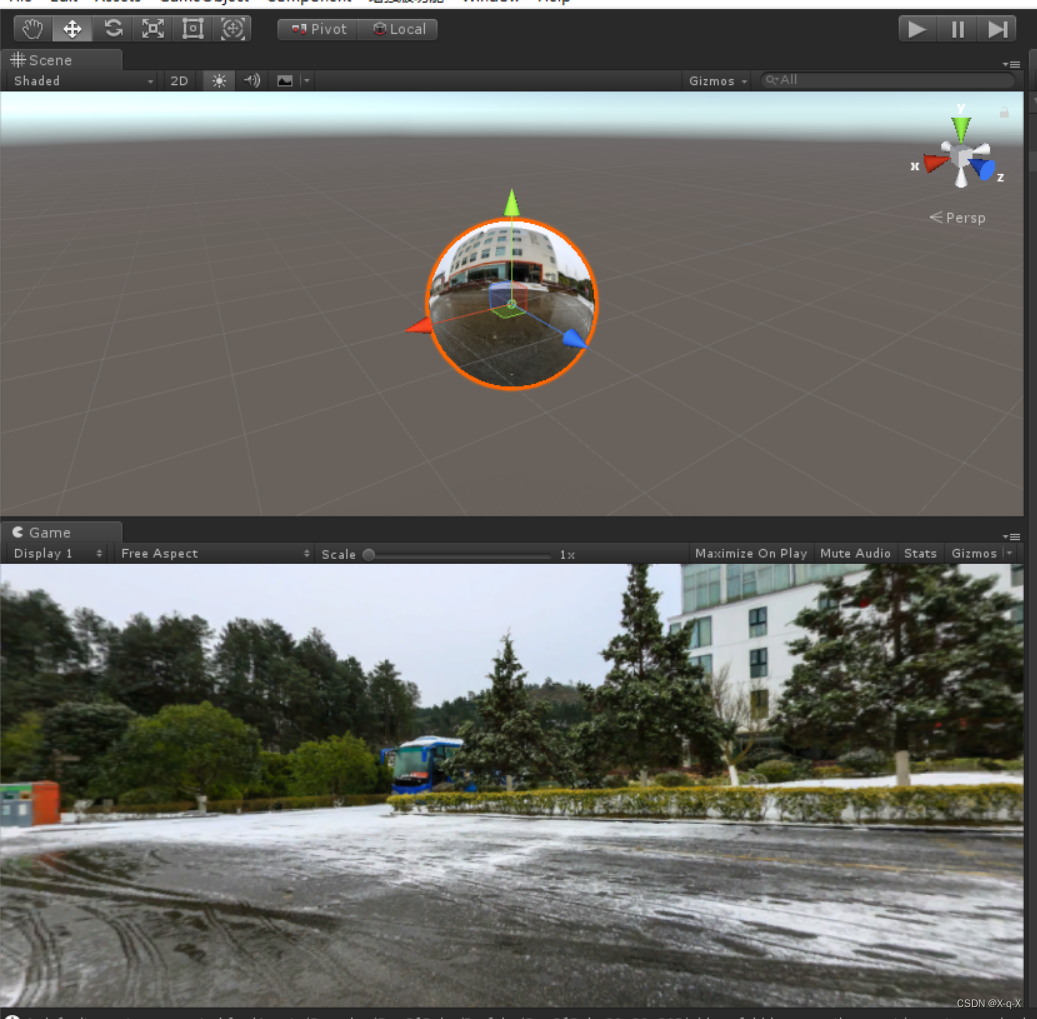This screenshot has height=1019, width=1037.
Task: Toggle scene audio
Action: (x=252, y=81)
